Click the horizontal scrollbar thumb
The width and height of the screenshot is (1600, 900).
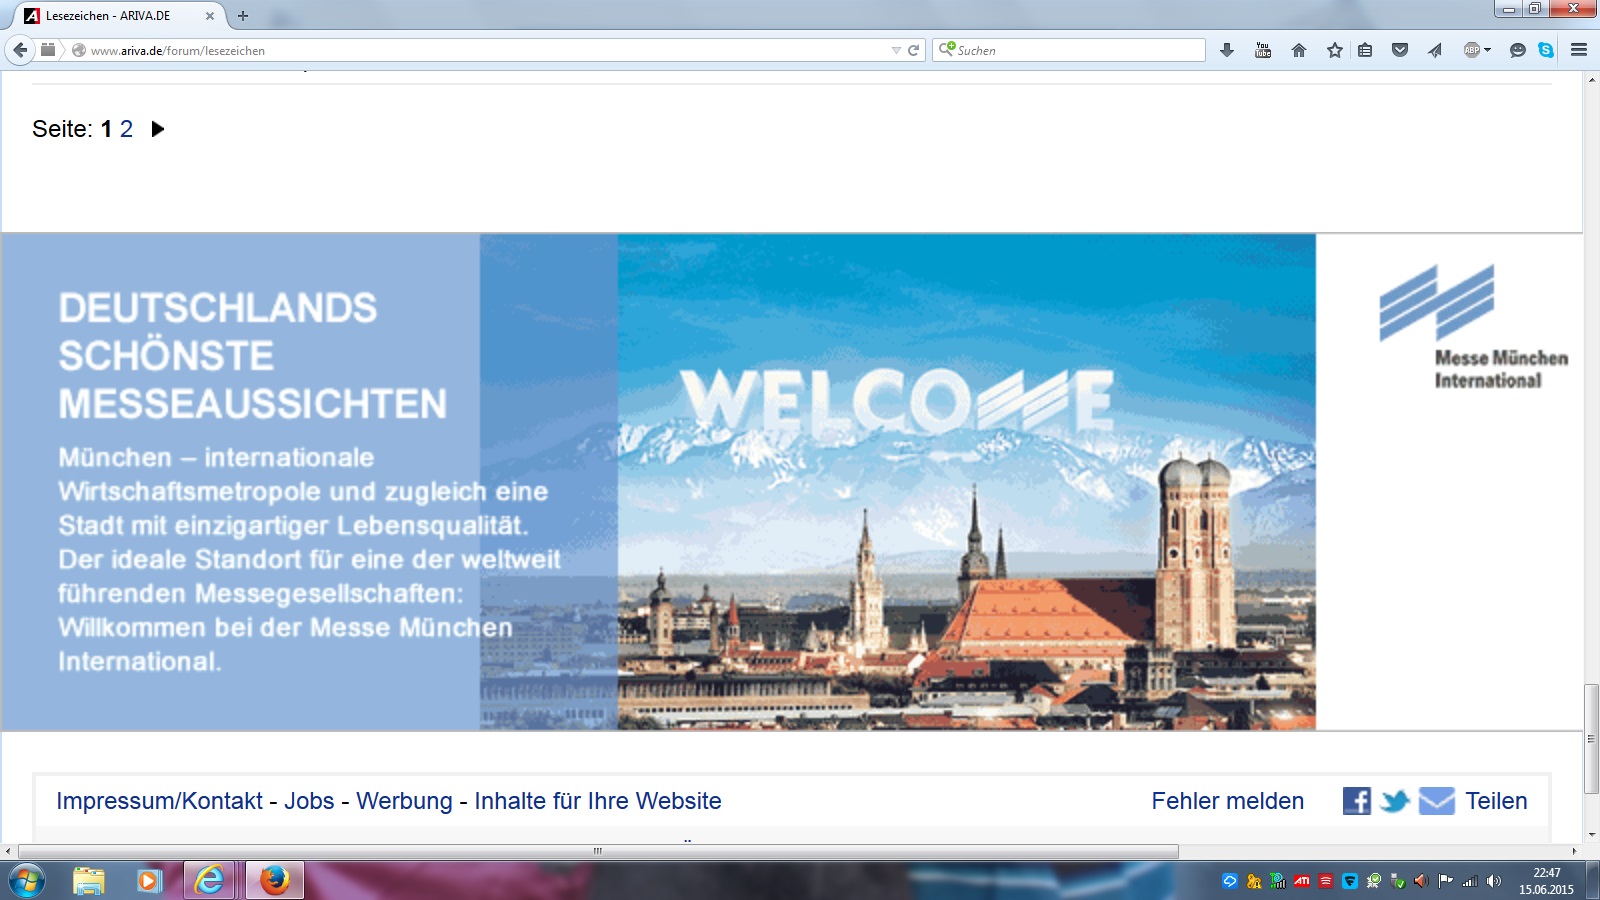[598, 852]
